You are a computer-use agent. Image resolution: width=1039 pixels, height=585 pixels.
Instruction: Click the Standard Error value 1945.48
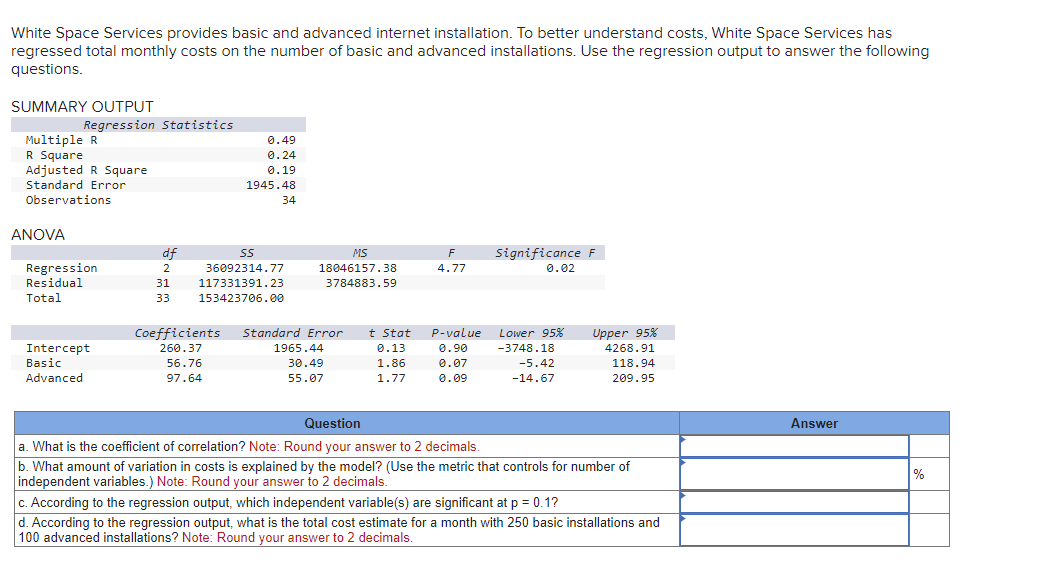point(271,186)
